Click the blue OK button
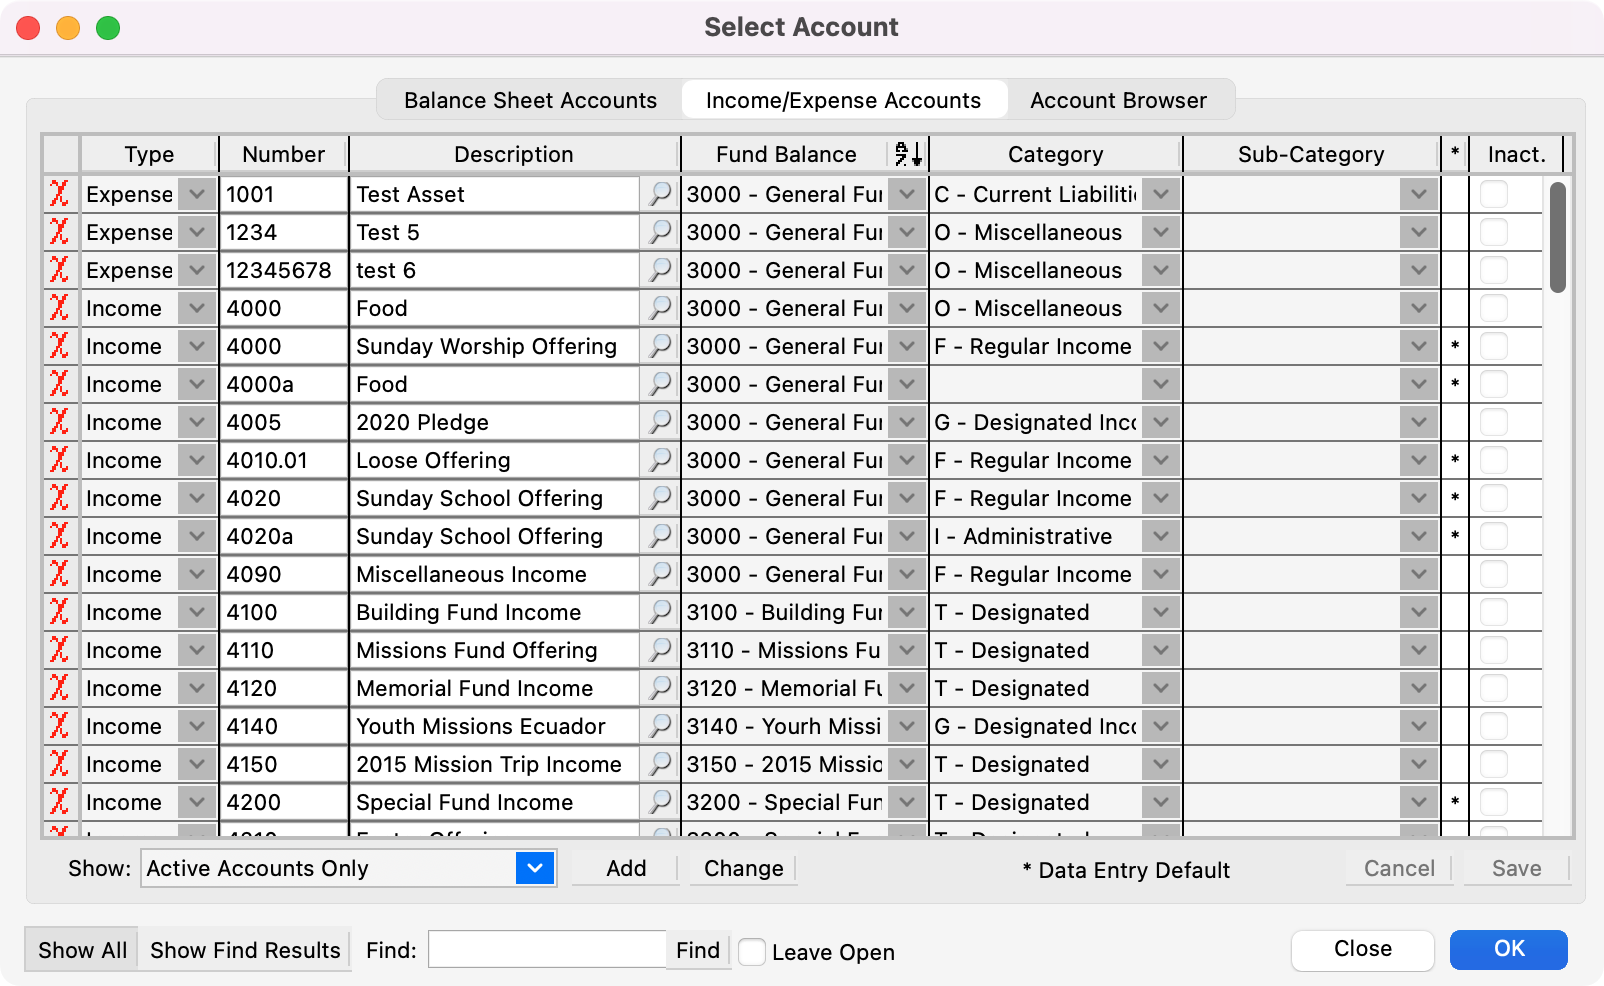The image size is (1604, 986). coord(1508,949)
